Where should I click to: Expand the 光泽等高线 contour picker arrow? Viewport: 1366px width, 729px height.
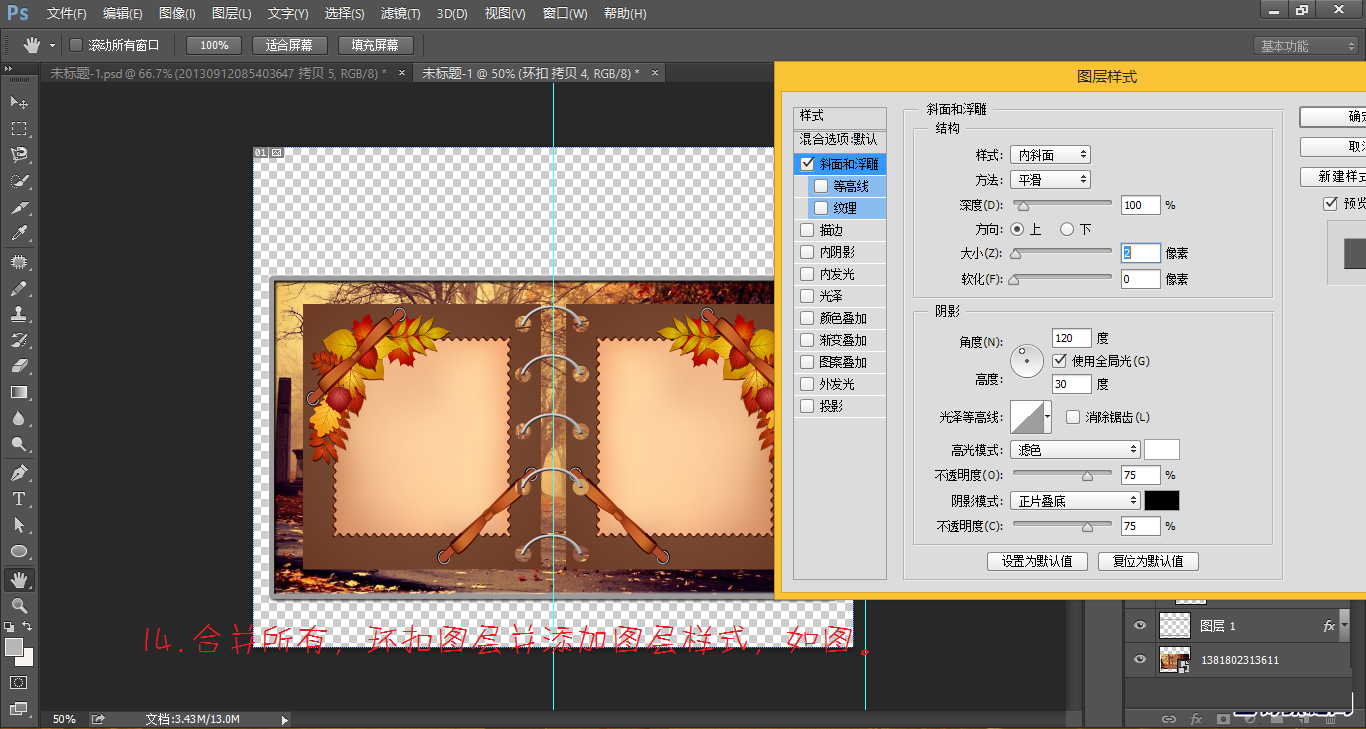click(x=1047, y=416)
